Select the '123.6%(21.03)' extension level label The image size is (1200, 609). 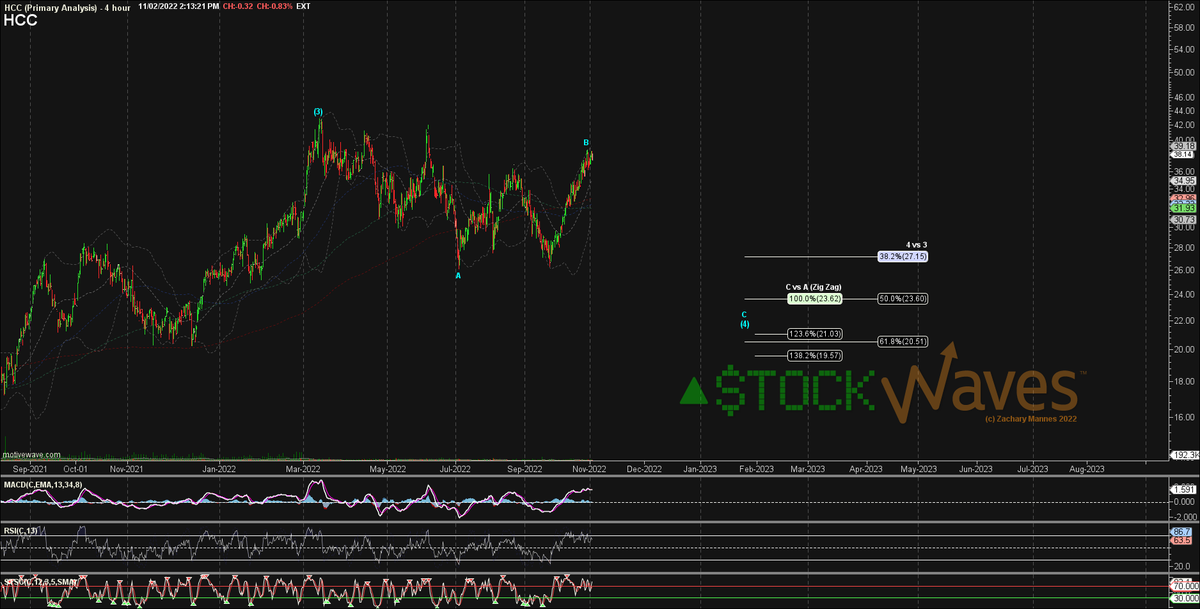pos(816,334)
